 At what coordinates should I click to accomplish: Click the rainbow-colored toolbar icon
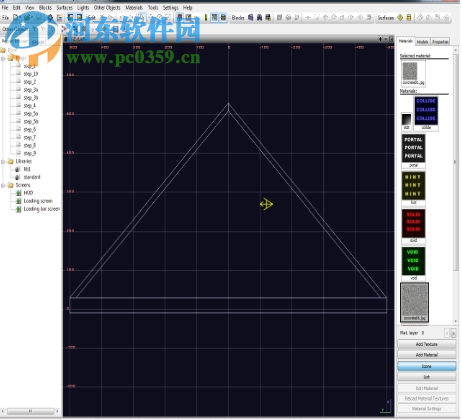pos(59,17)
